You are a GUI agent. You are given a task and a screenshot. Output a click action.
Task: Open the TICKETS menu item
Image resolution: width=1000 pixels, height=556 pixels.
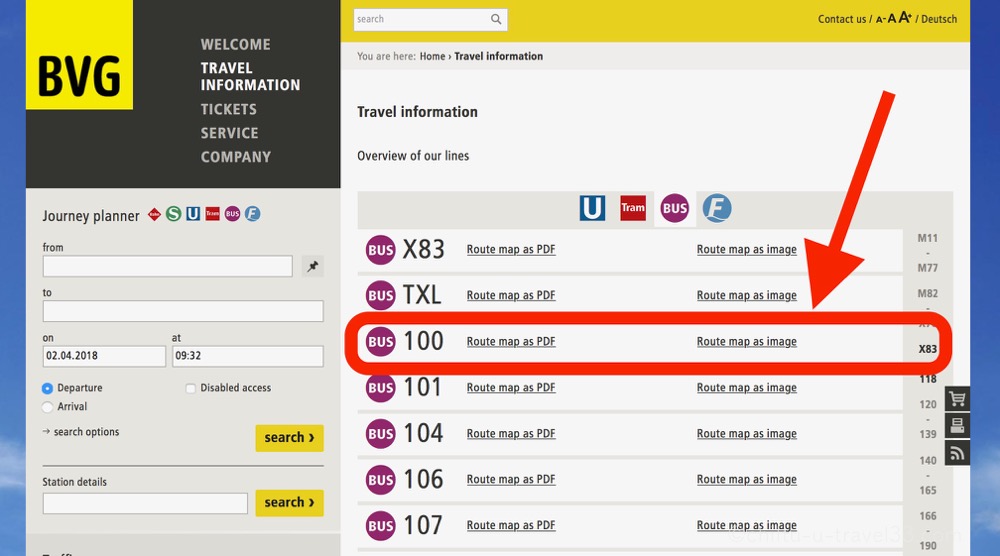coord(228,110)
